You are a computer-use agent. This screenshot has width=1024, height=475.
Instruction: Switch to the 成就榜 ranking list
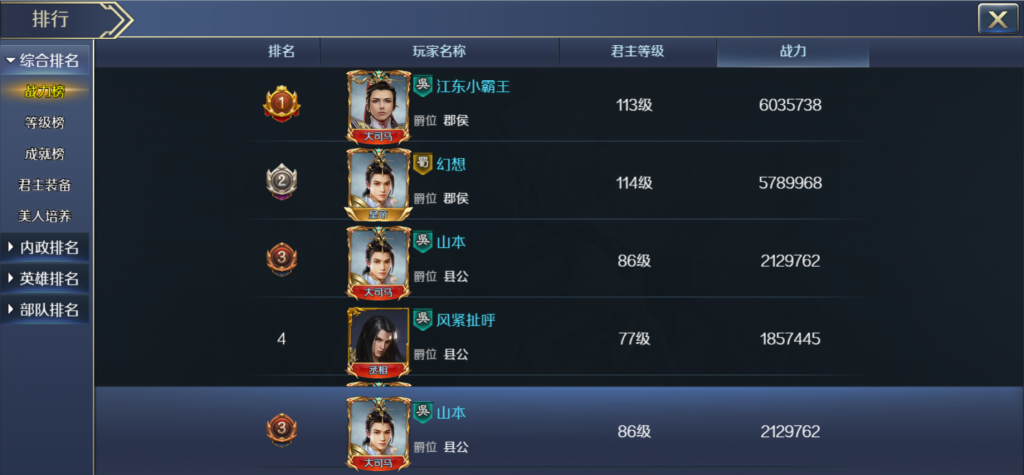44,154
